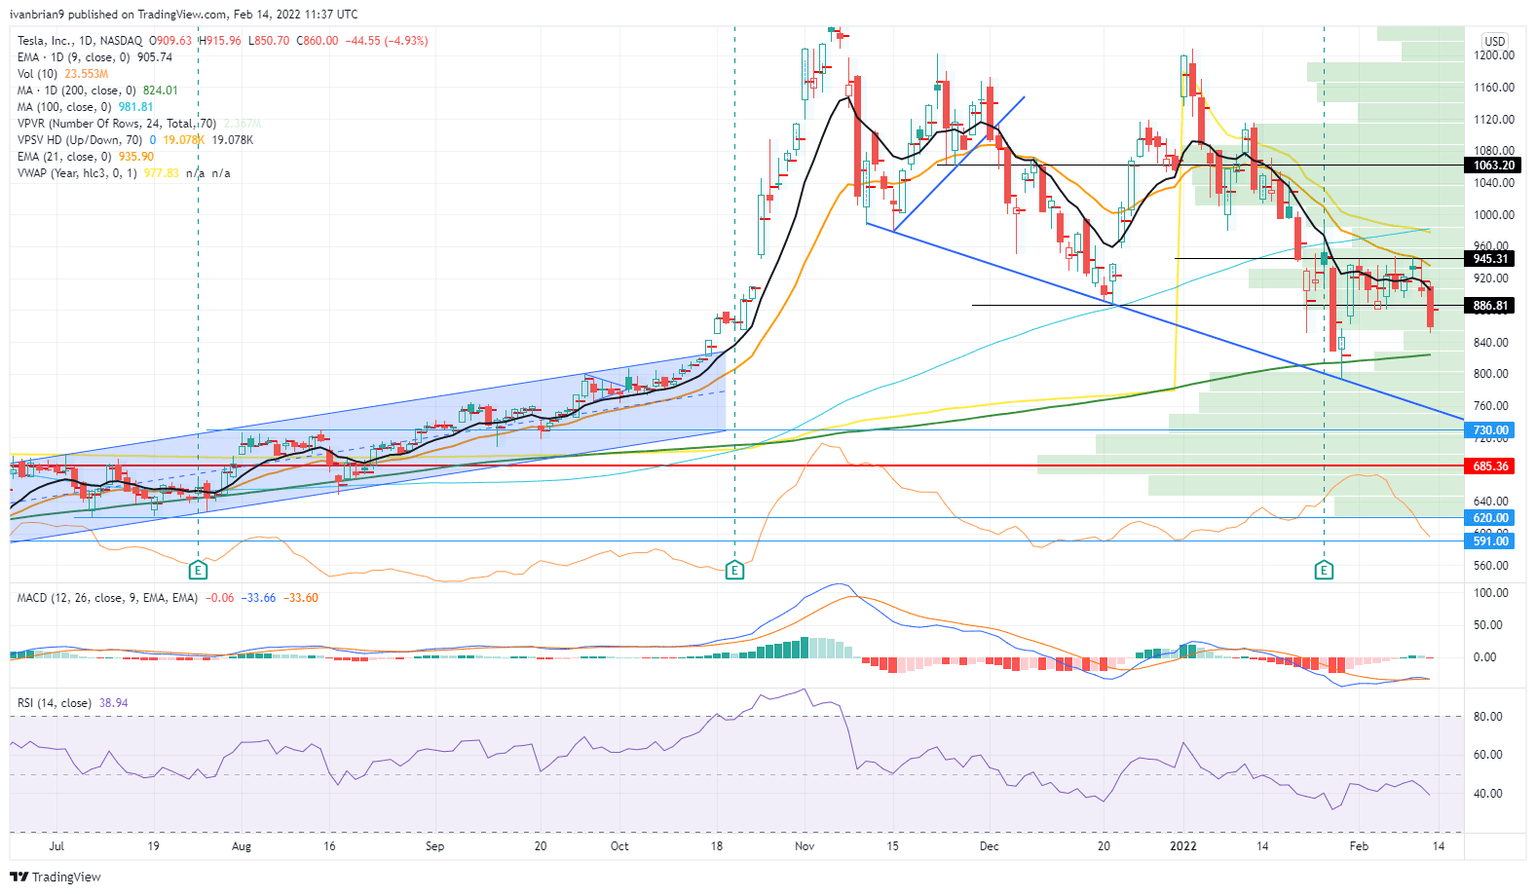Click the VPSV HD indicator legend

tap(135, 140)
